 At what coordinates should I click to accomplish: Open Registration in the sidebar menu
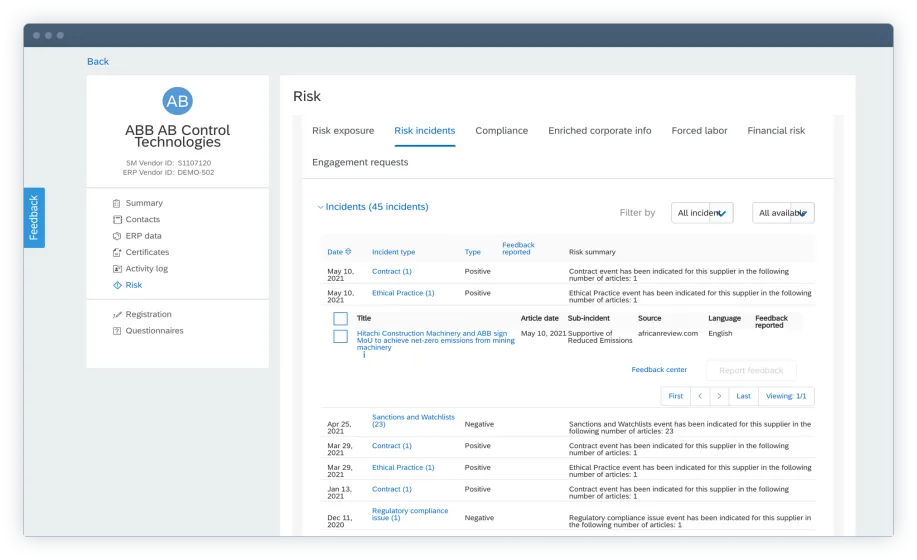click(x=149, y=314)
